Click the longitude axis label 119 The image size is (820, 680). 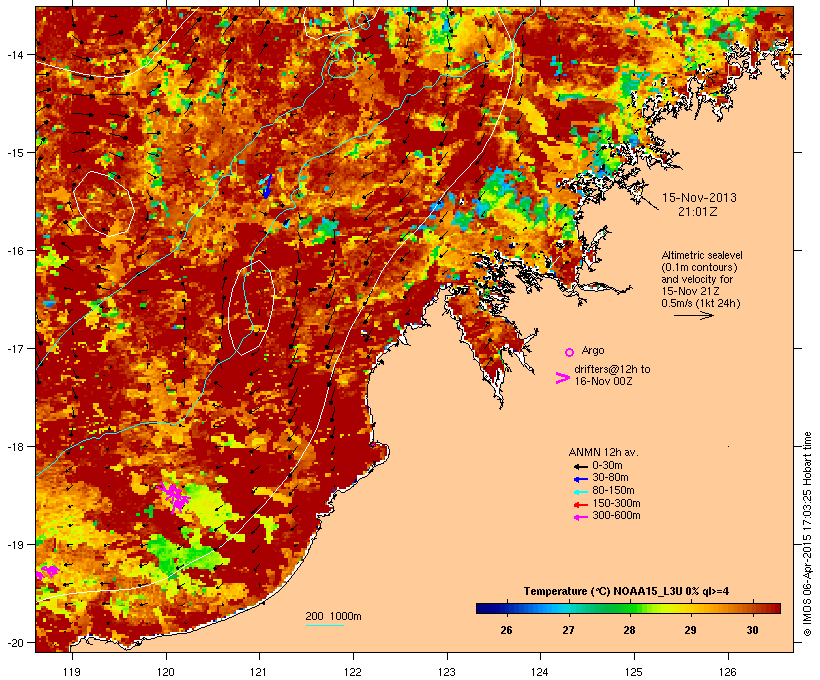click(x=72, y=672)
